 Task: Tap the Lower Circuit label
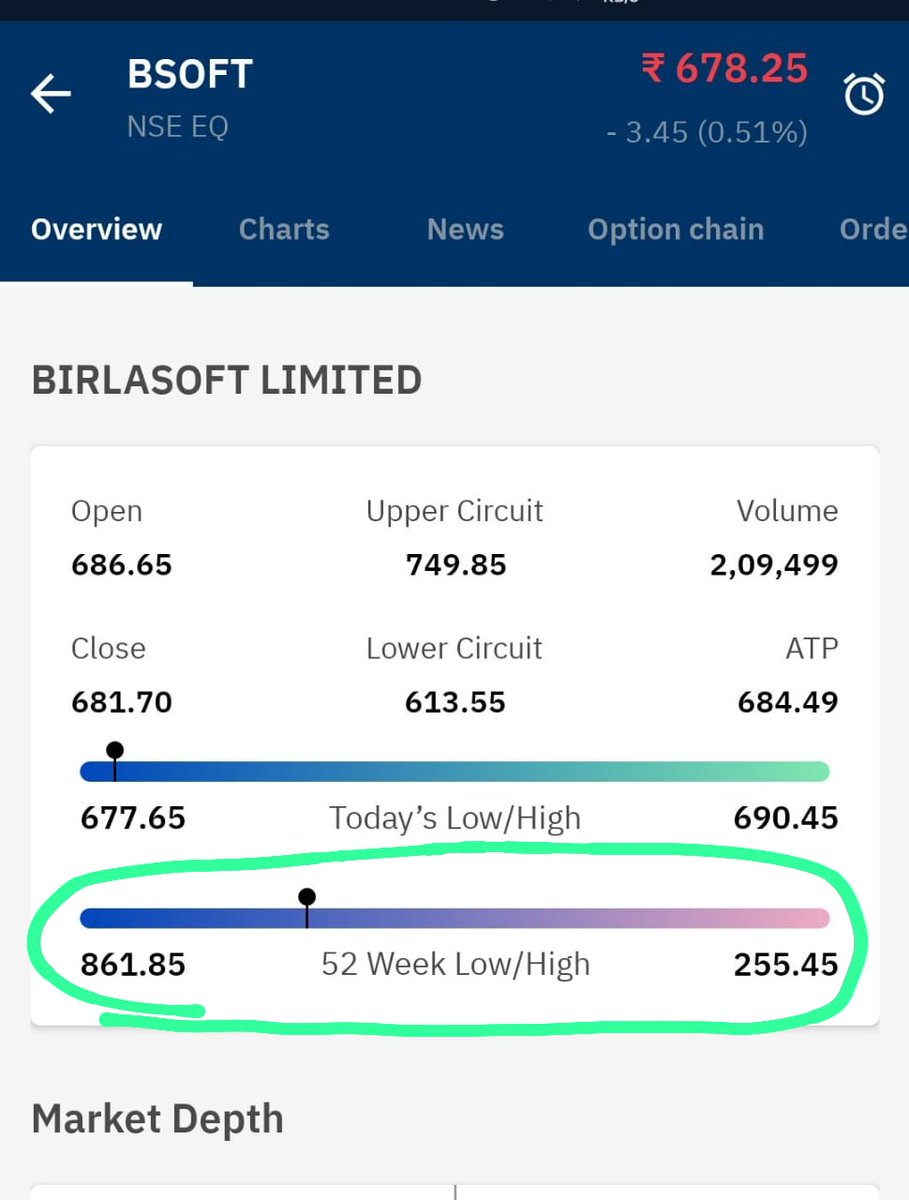[x=454, y=648]
